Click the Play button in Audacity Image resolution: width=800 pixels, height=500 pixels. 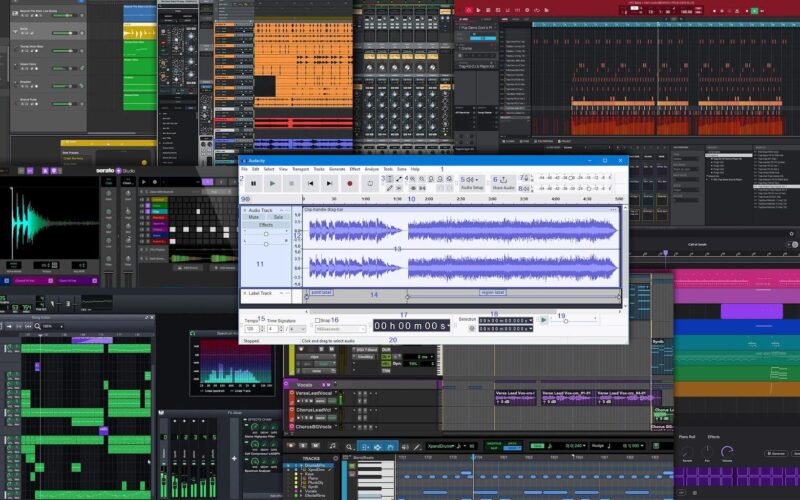(x=272, y=184)
